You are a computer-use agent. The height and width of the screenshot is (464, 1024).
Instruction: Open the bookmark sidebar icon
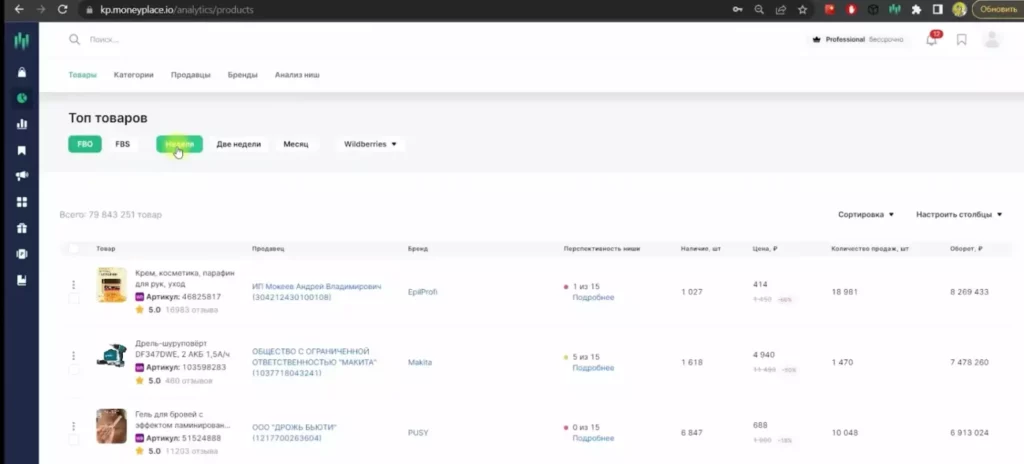(22, 150)
